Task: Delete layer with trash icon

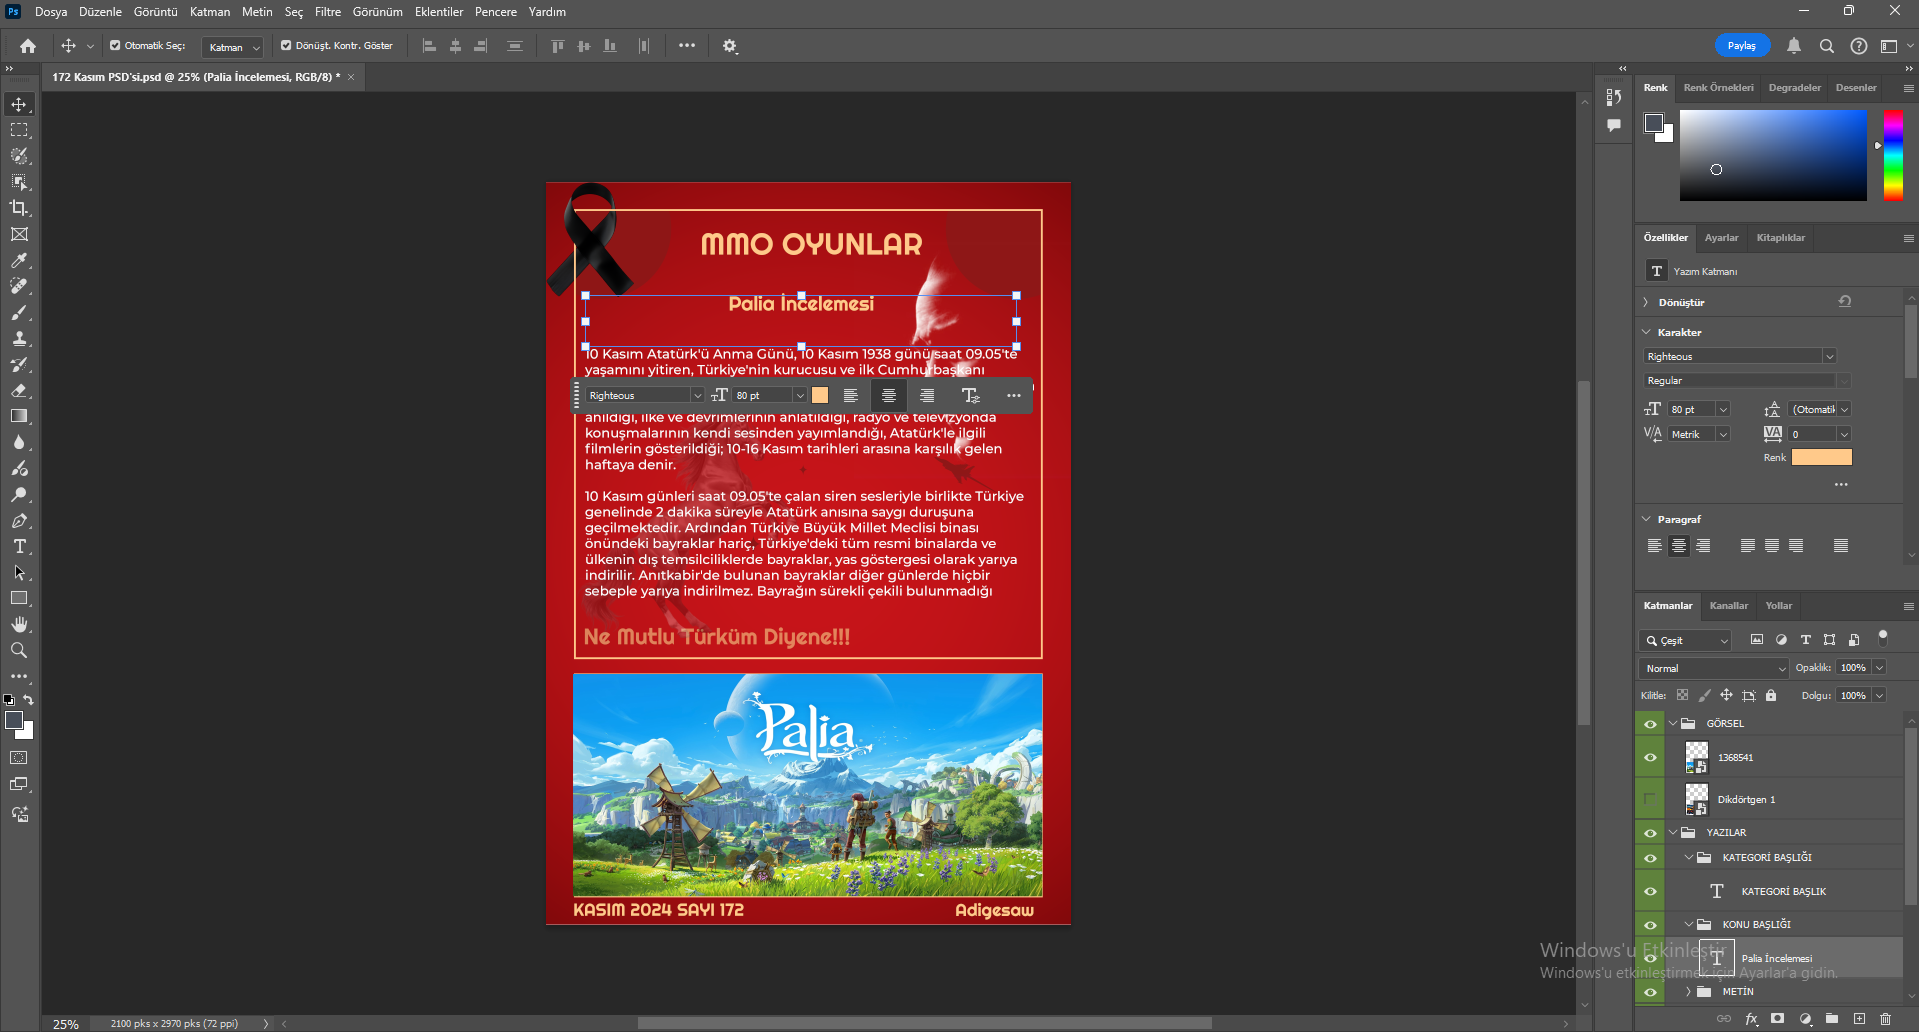Action: [1886, 1019]
